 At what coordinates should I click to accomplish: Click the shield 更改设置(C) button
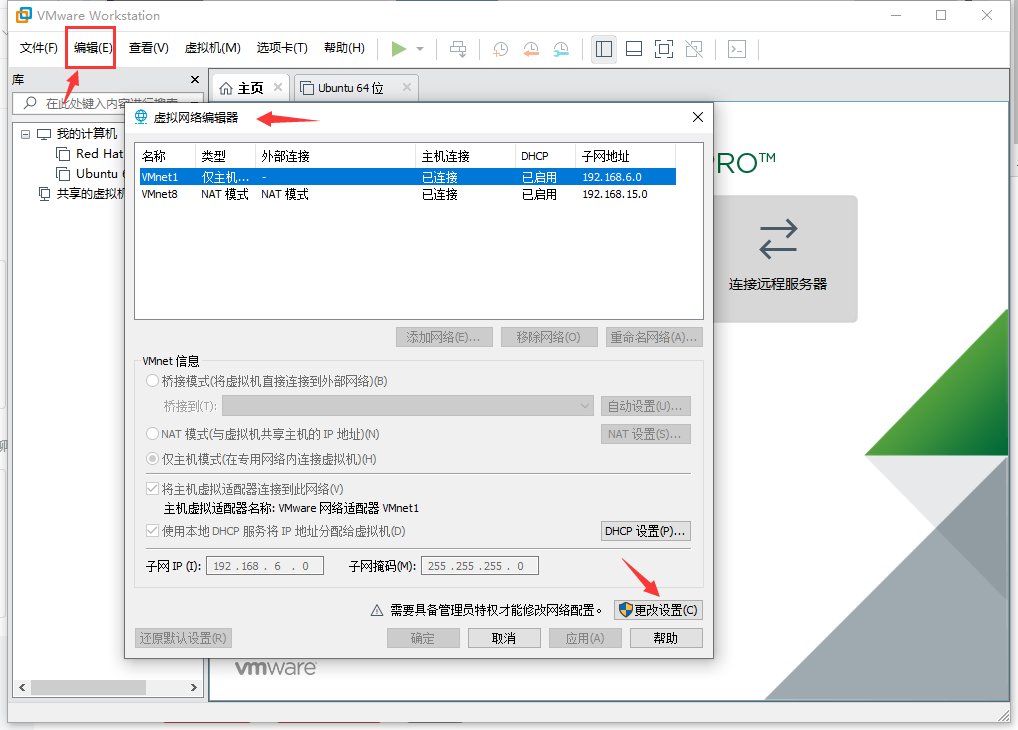[x=658, y=610]
